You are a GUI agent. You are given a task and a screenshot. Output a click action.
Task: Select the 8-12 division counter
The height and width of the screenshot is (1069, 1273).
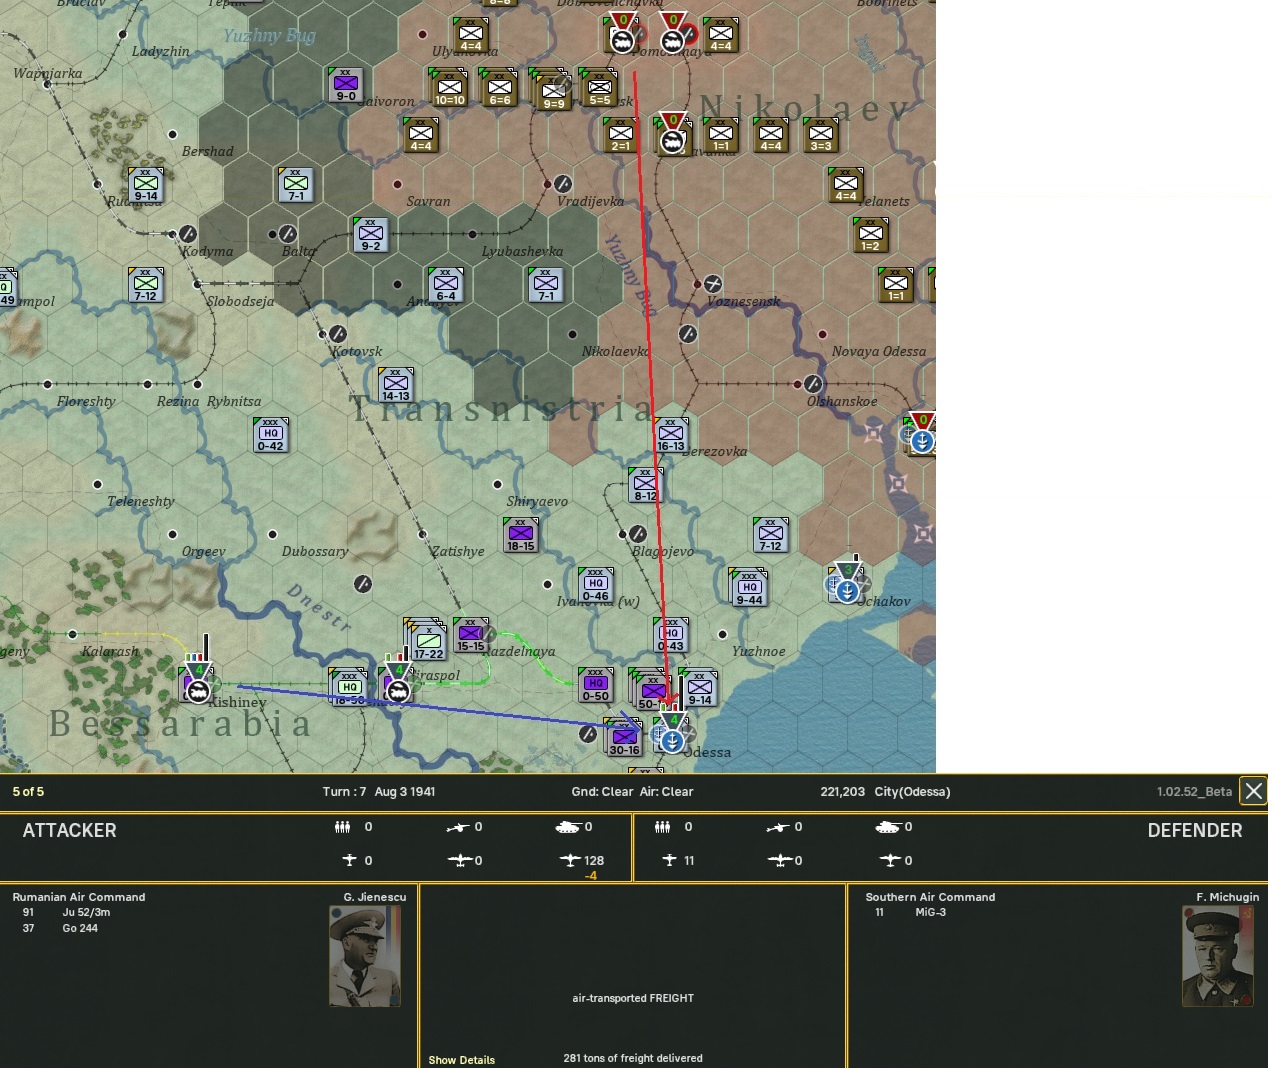coord(646,485)
